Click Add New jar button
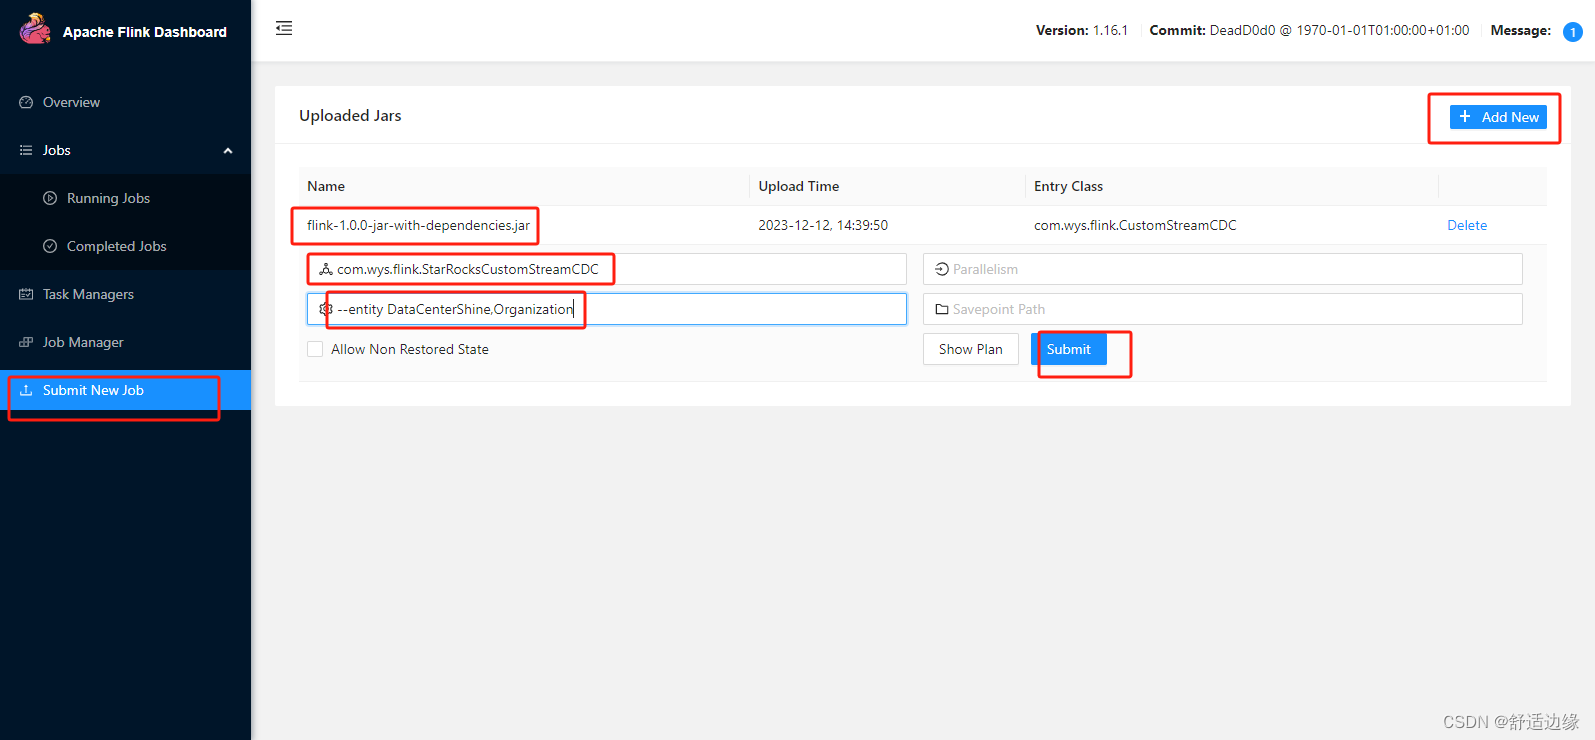 [1498, 117]
